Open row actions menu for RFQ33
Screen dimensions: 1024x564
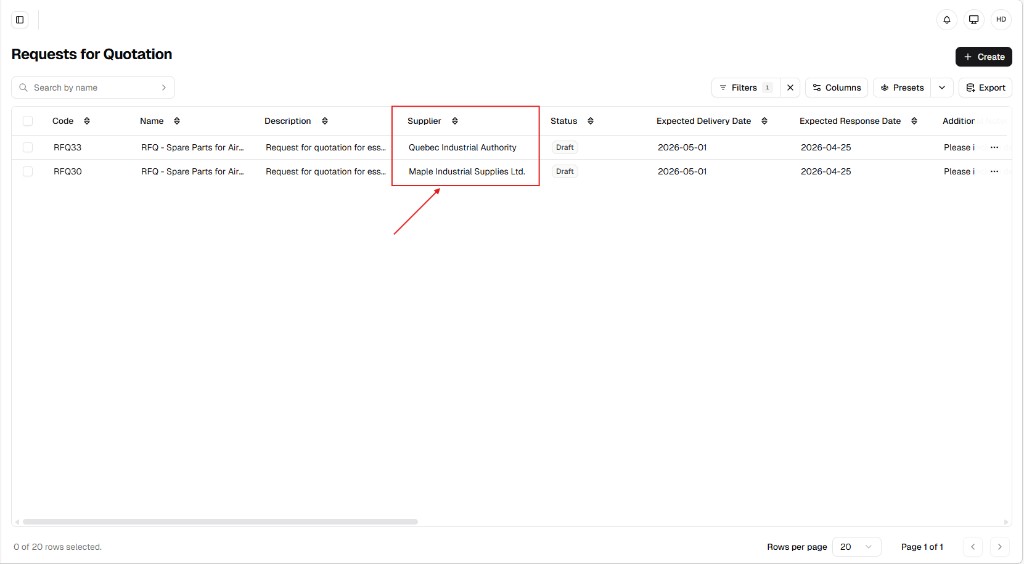click(994, 148)
